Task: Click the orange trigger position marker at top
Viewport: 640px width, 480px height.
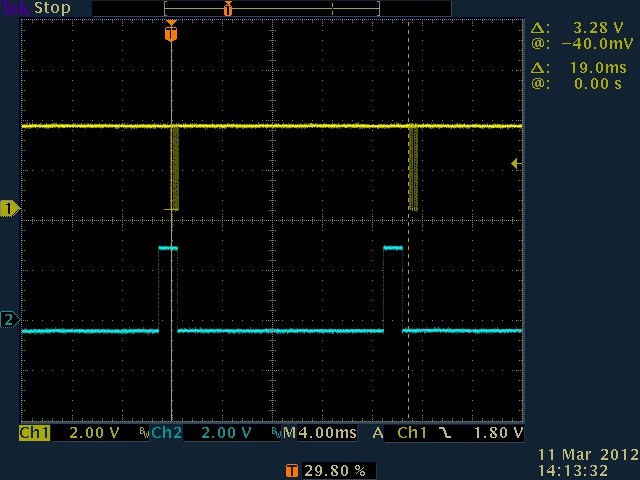Action: (x=171, y=32)
